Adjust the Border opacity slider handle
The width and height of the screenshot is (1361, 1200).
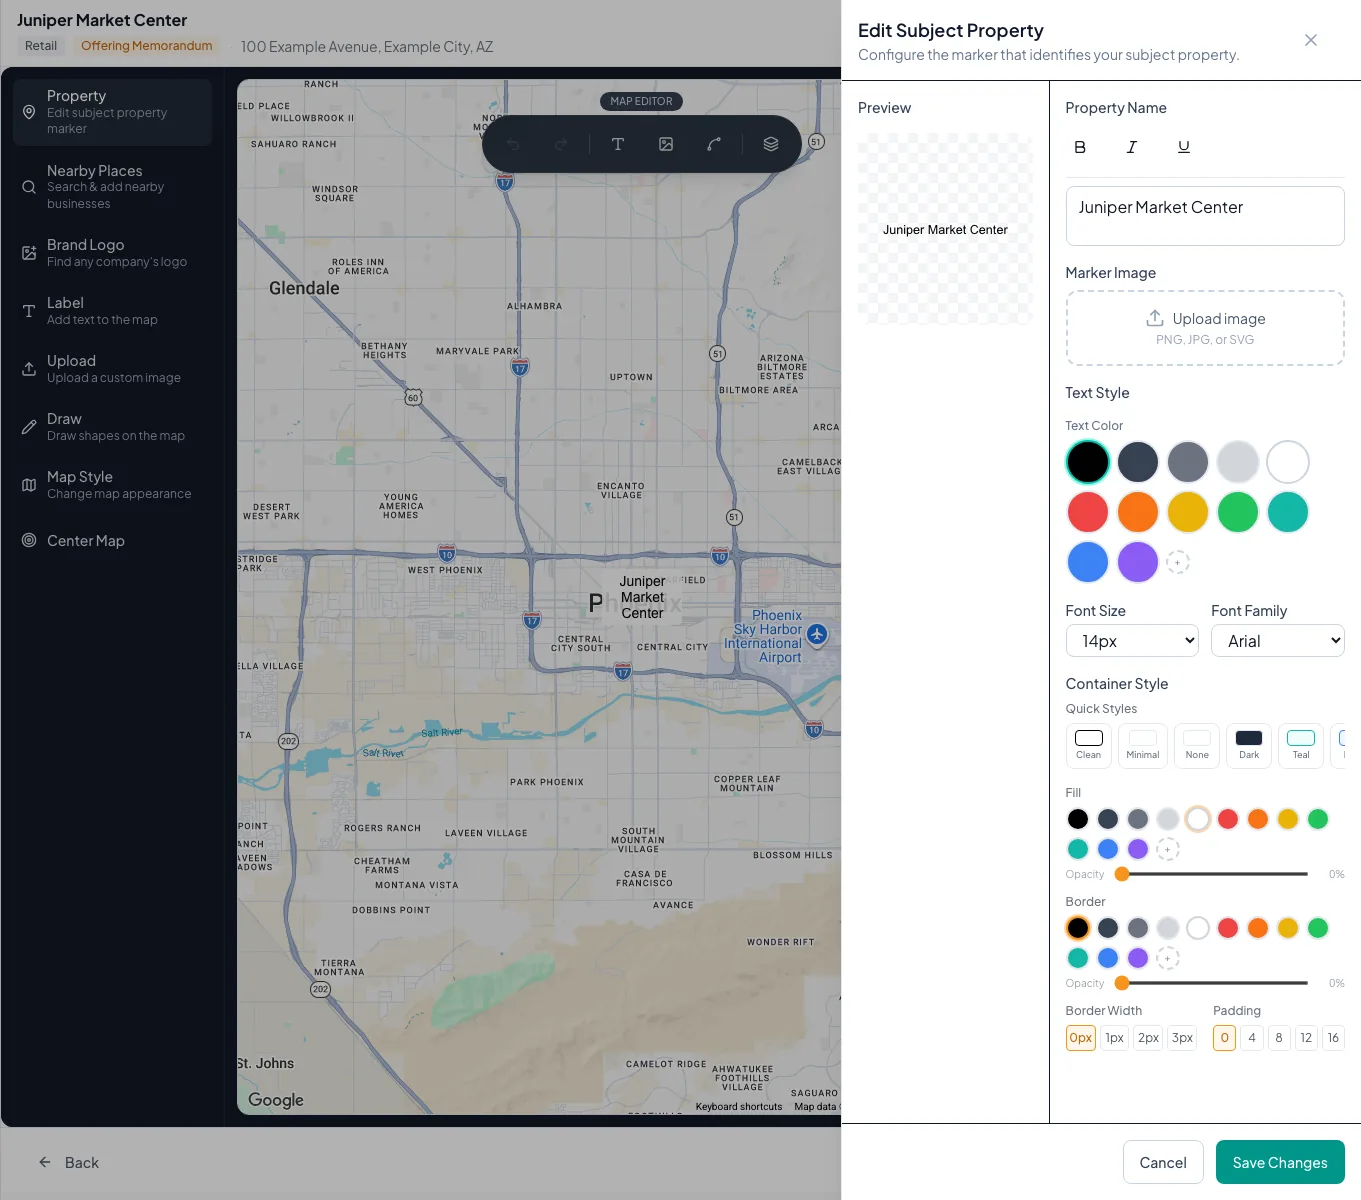pyautogui.click(x=1122, y=983)
